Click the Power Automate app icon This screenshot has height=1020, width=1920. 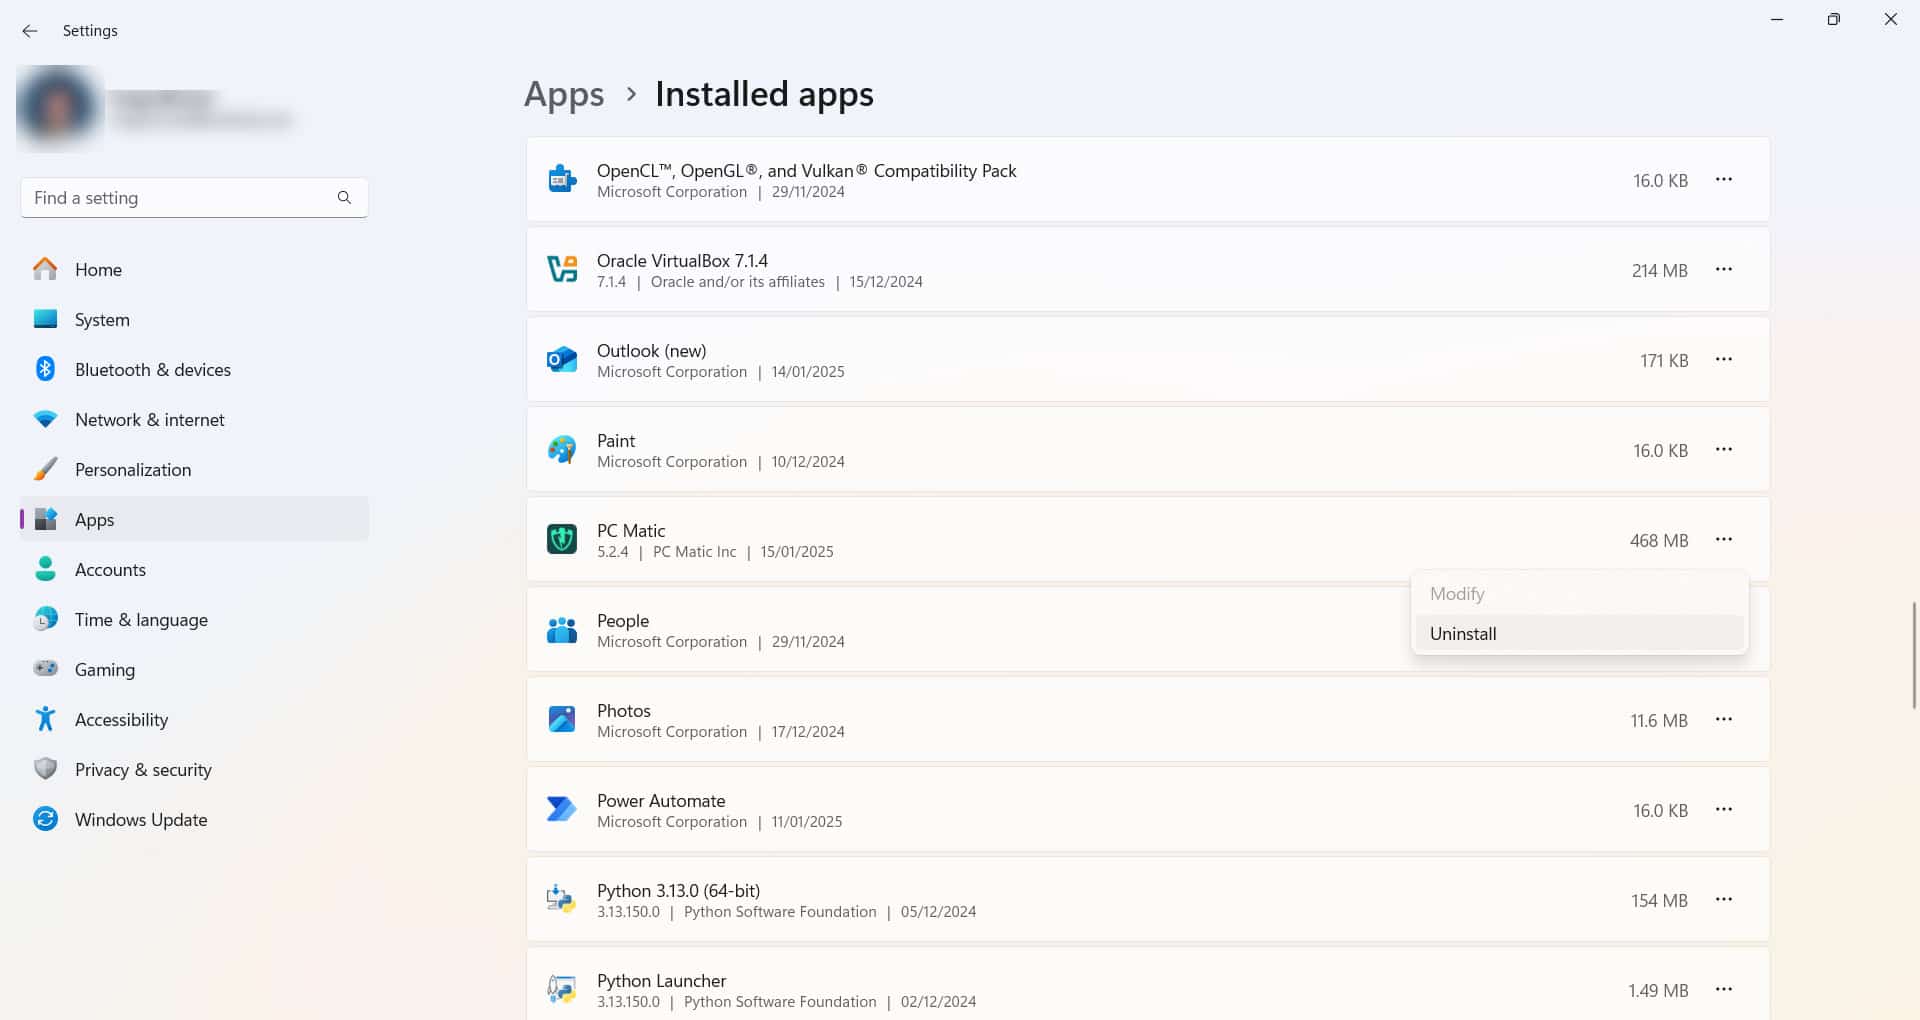[562, 809]
